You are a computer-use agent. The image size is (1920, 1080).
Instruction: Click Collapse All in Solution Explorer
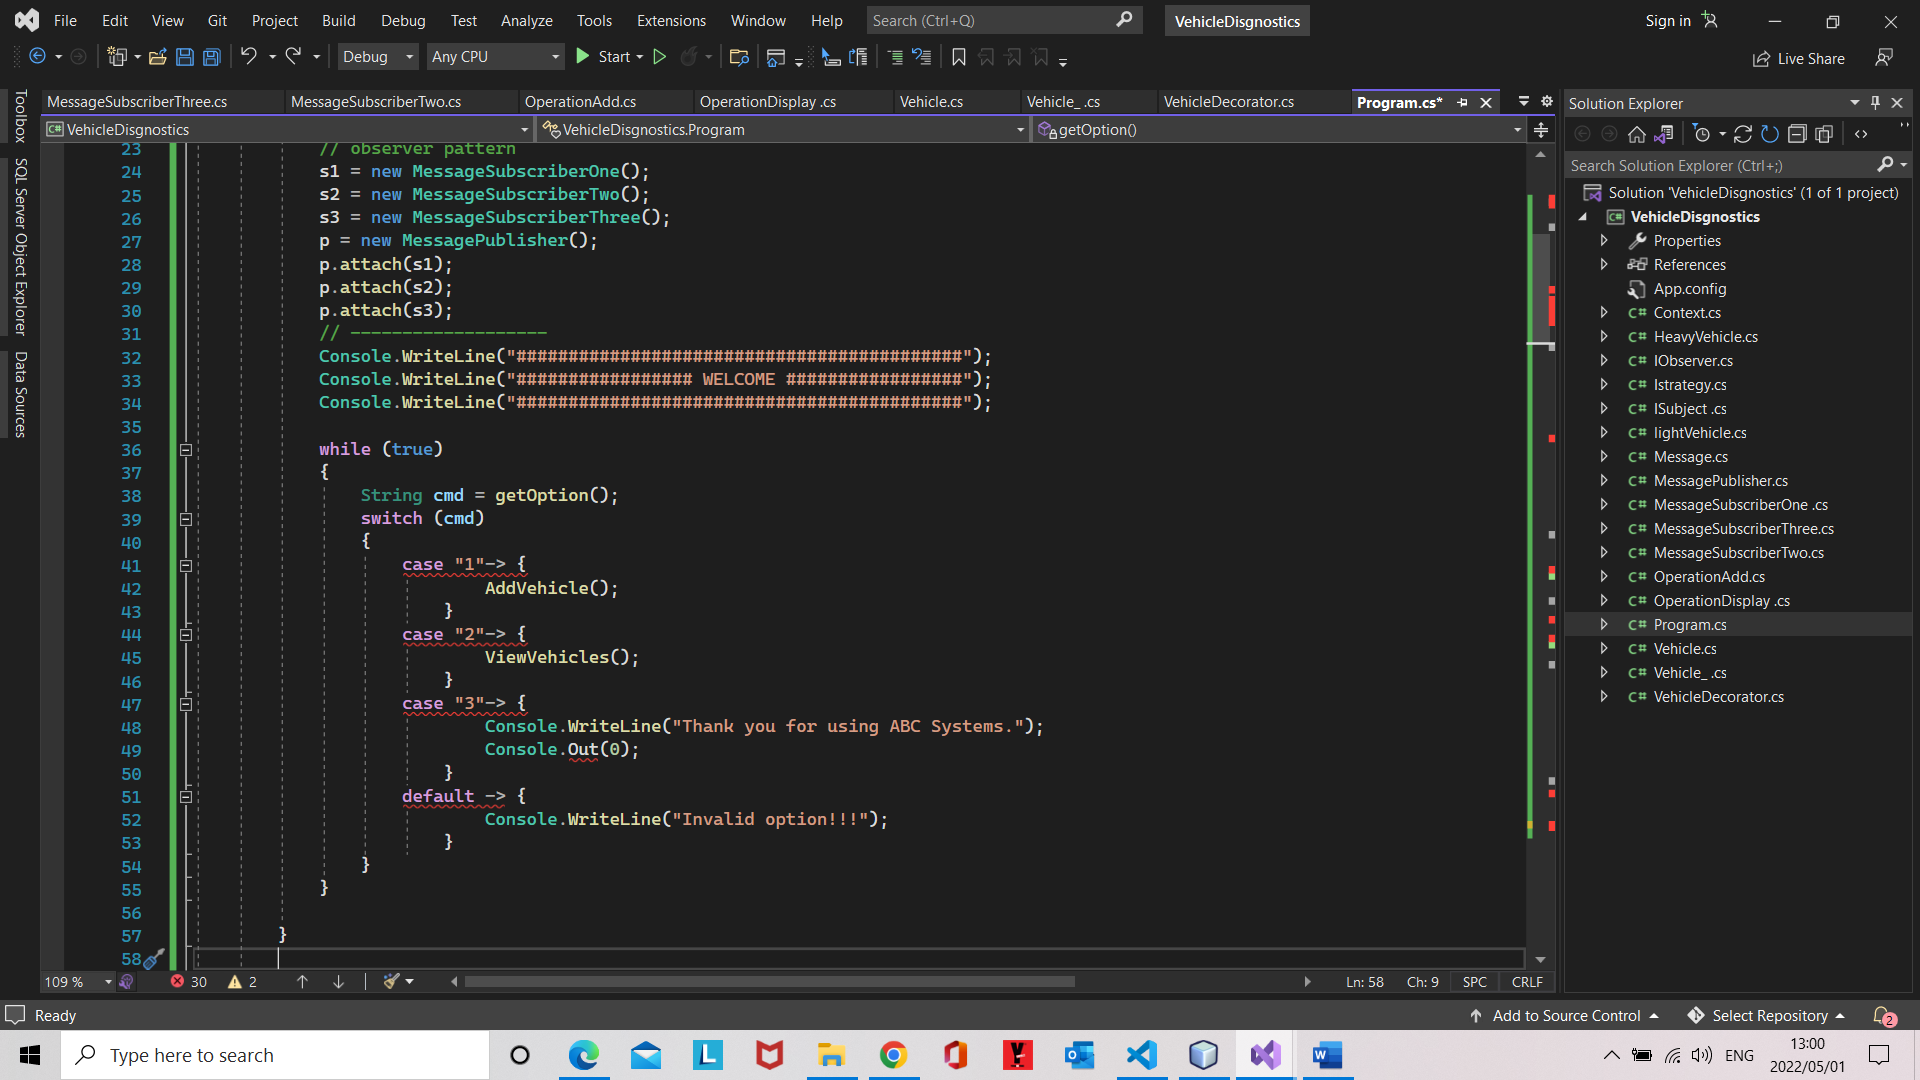[1797, 134]
